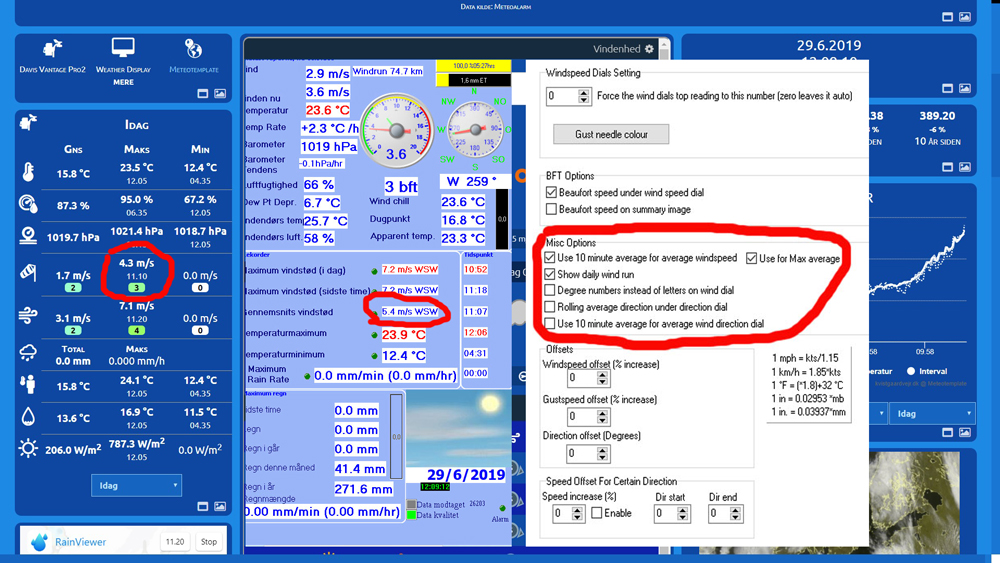Viewport: 1000px width, 563px height.
Task: Open Weather Display monitor icon
Action: pyautogui.click(x=123, y=48)
